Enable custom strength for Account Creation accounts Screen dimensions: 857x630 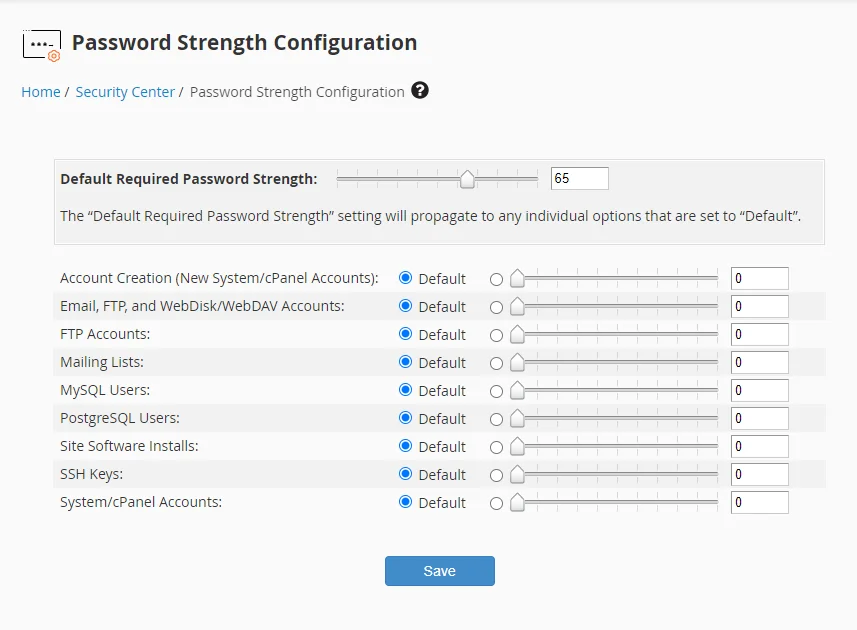(x=496, y=278)
